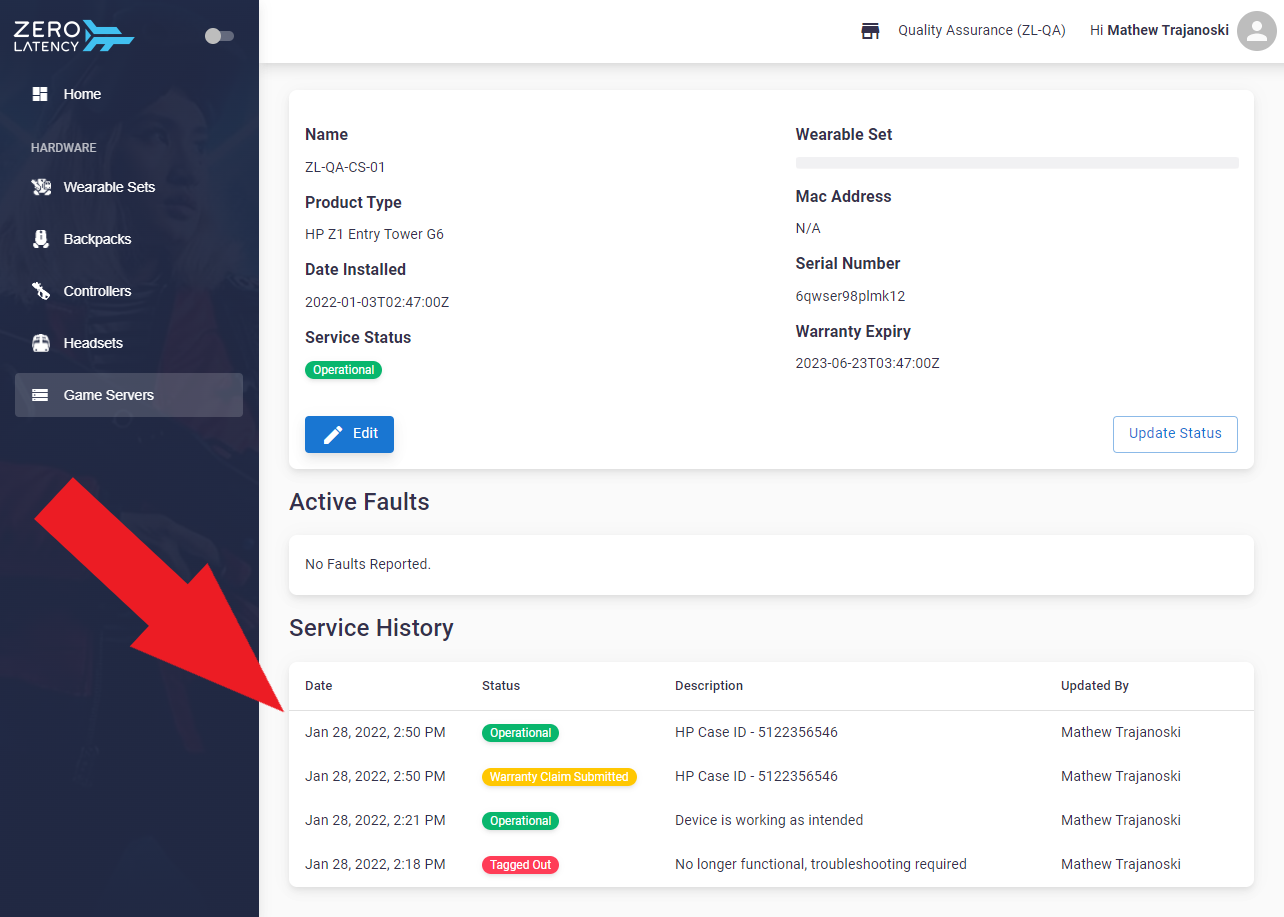
Task: Click the Zero Latency logo
Action: [74, 35]
